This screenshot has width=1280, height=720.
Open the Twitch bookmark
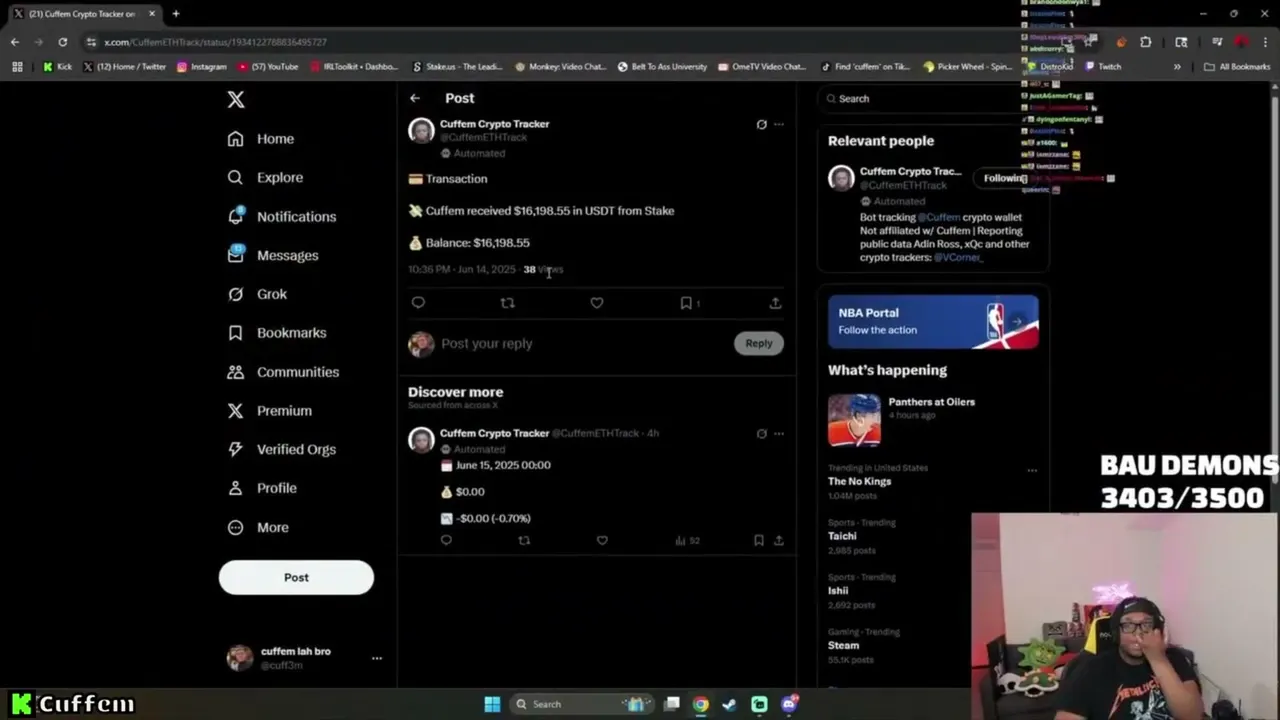pyautogui.click(x=1102, y=67)
